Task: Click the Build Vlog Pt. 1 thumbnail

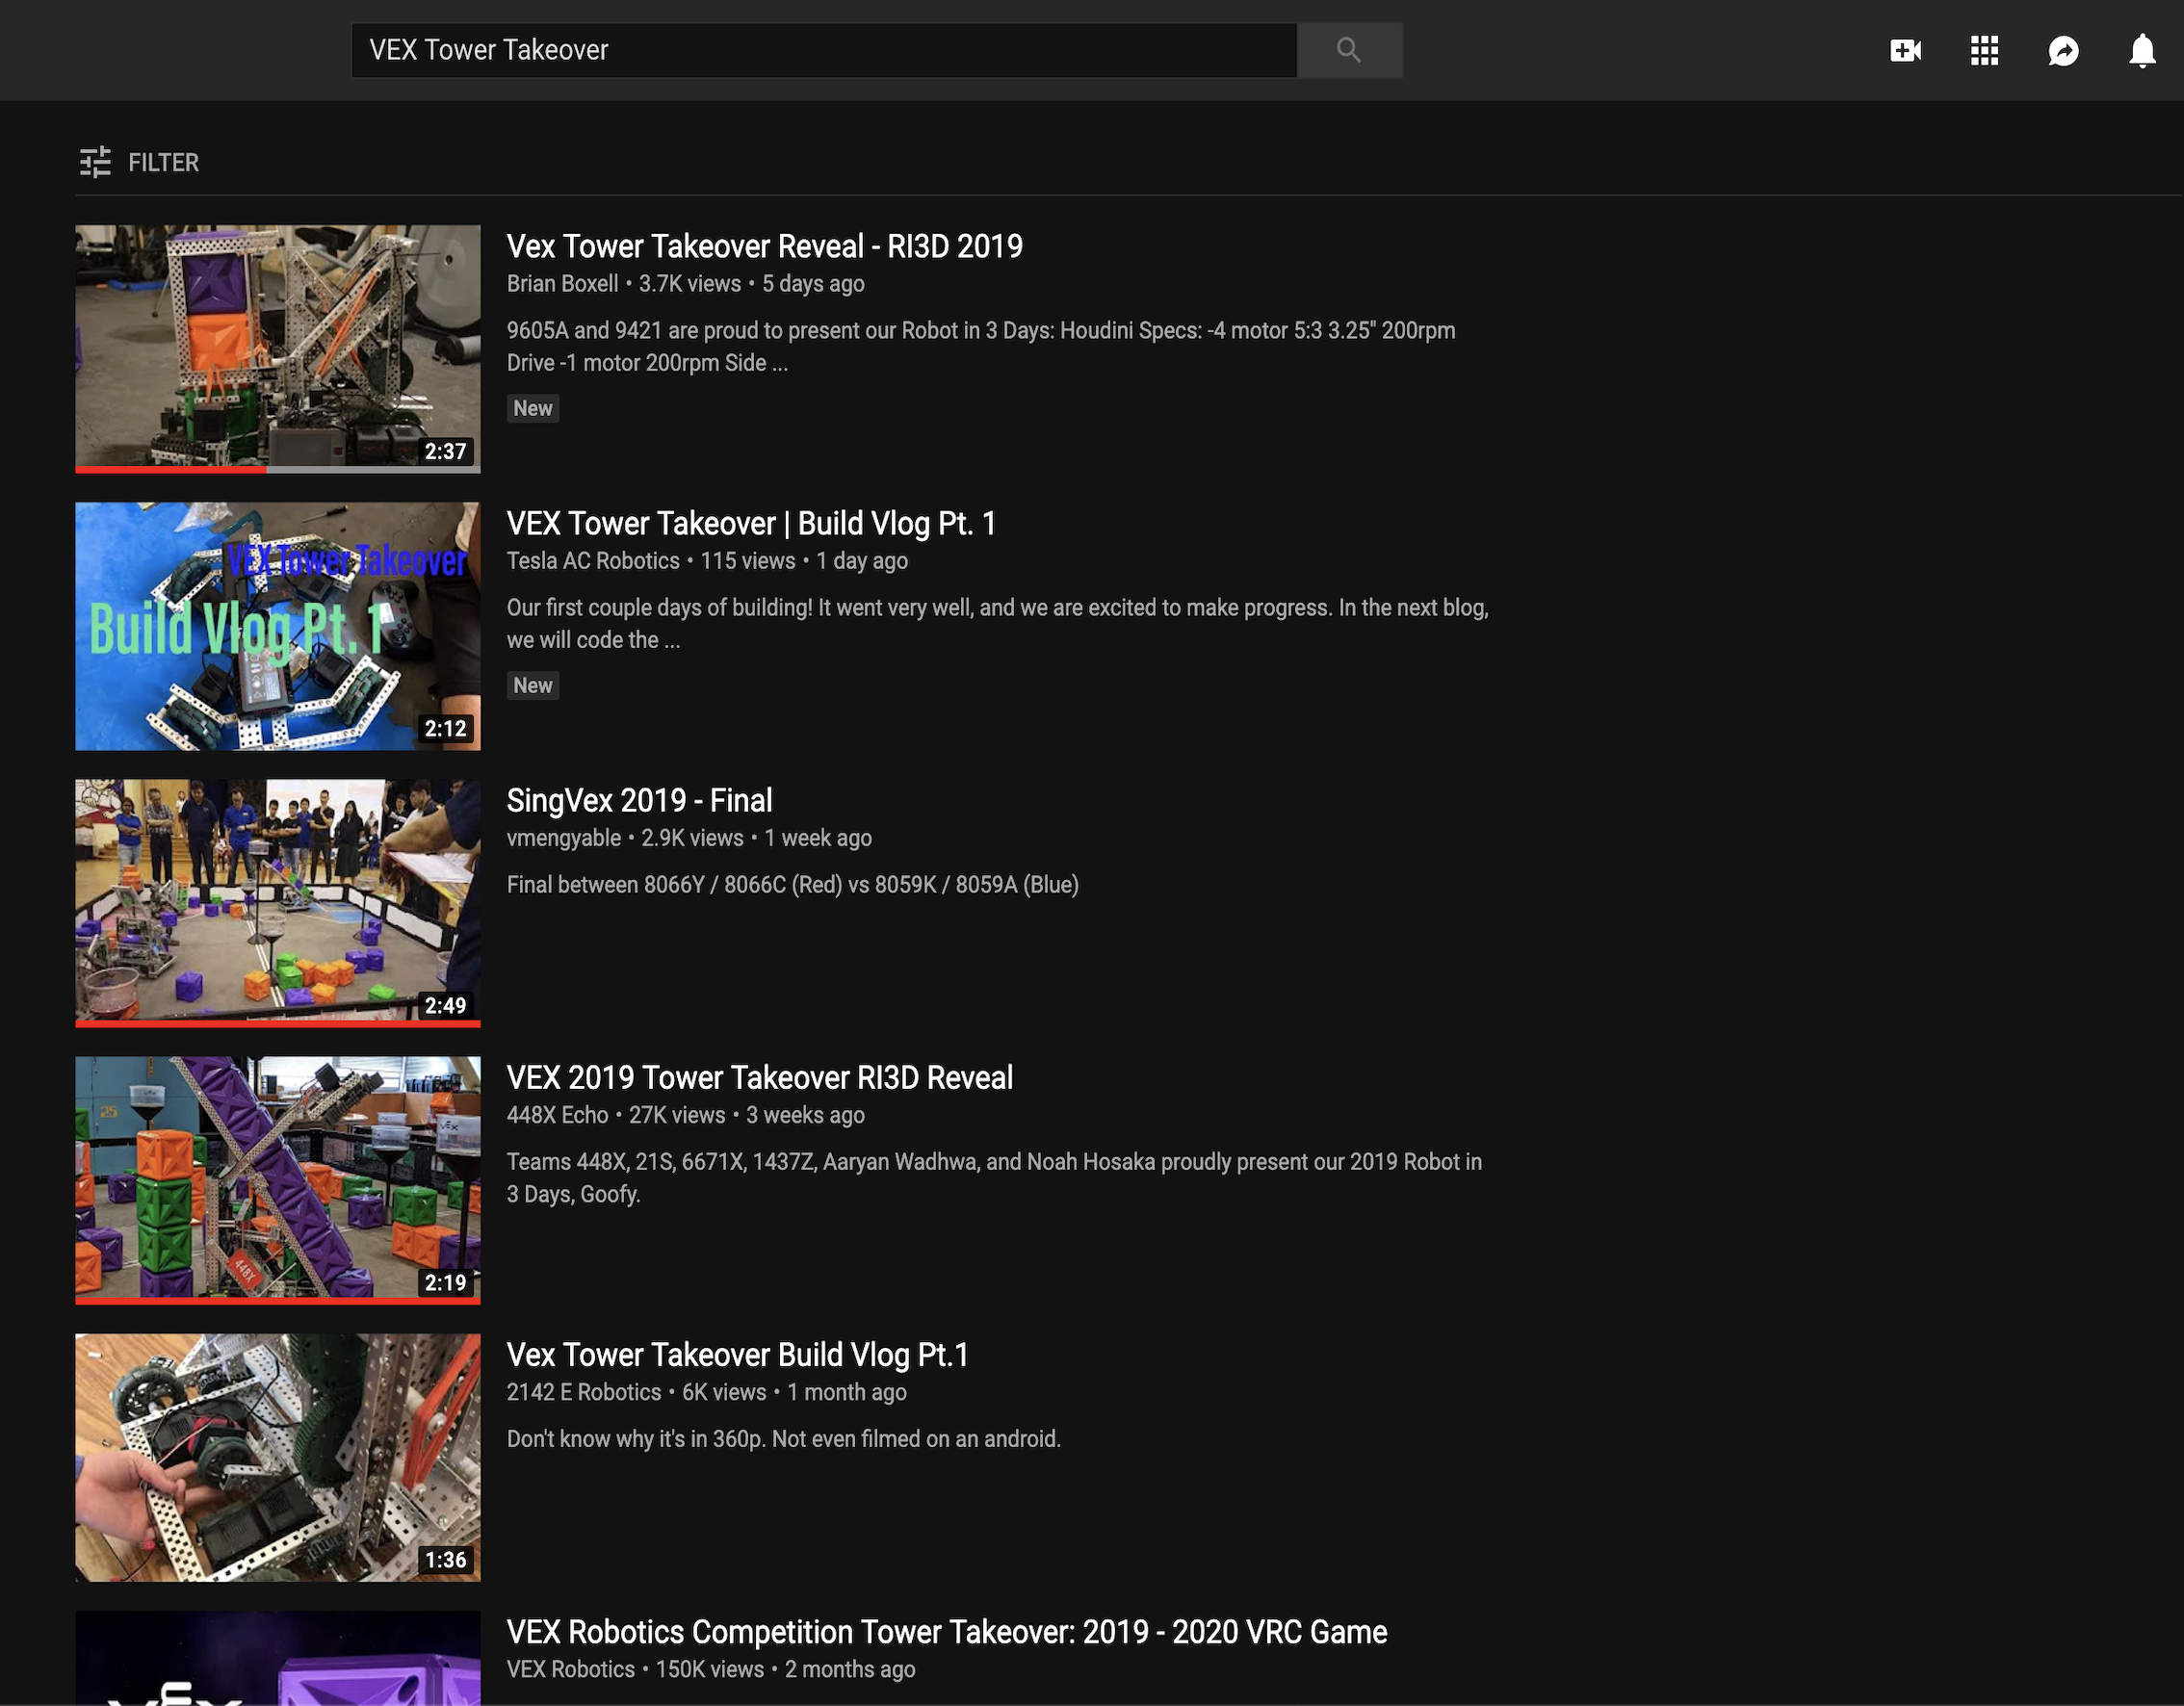Action: (277, 626)
